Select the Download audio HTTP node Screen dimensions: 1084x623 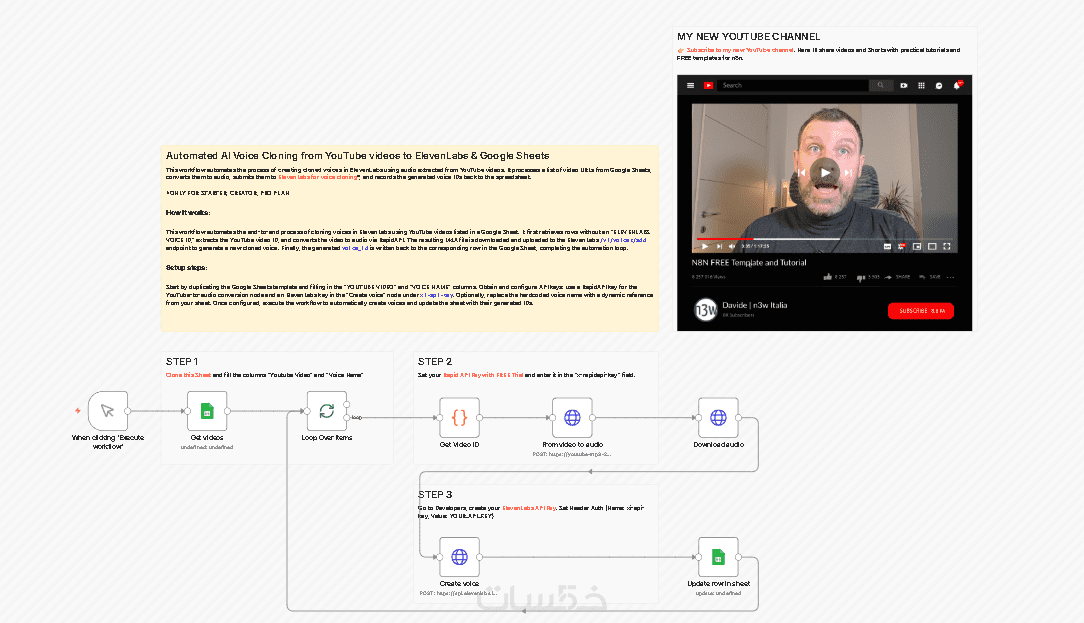718,418
